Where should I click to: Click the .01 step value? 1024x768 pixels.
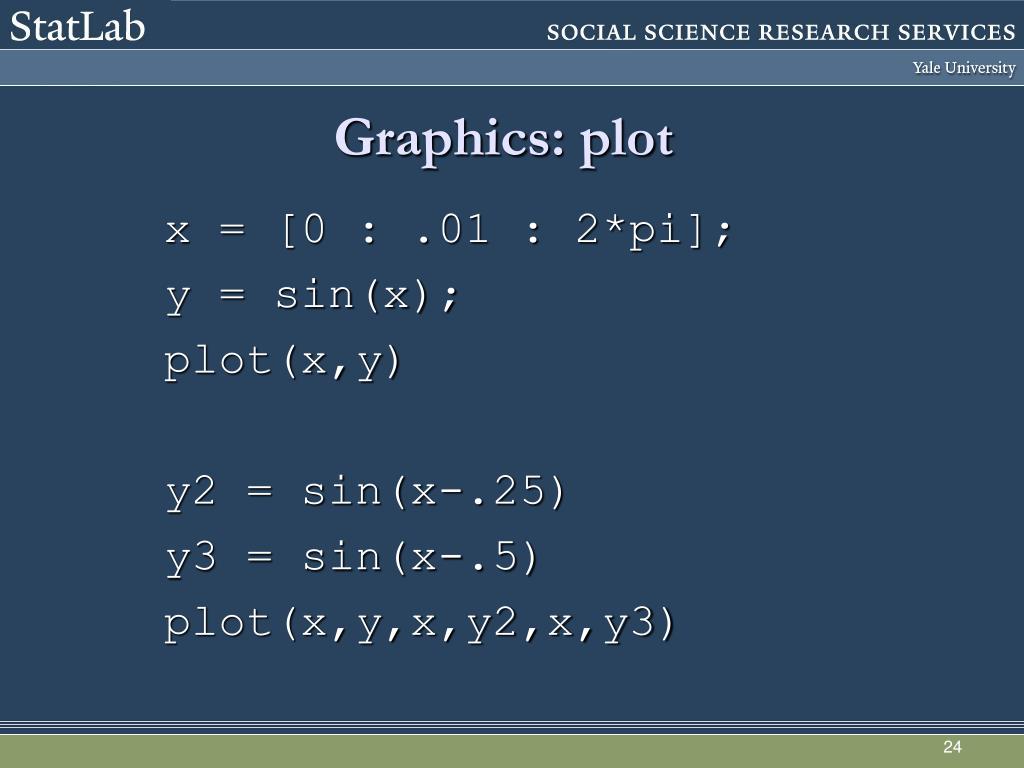(x=453, y=231)
